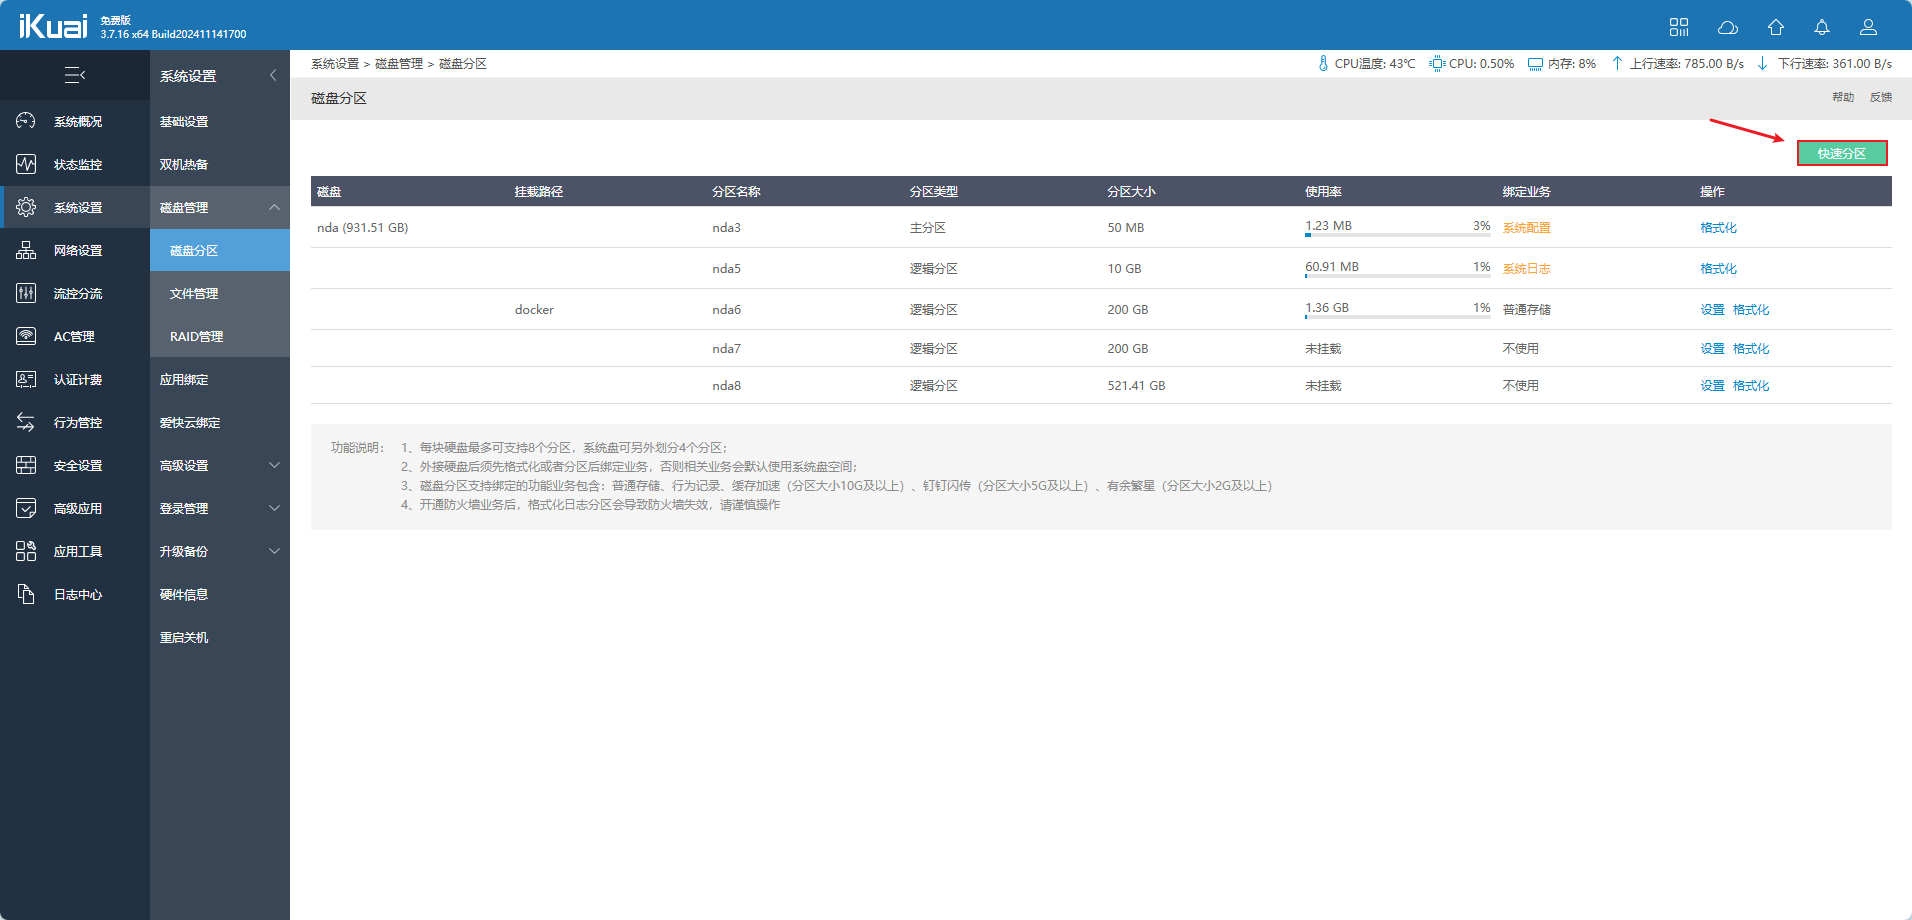Screen dimensions: 1912x920
Task: Go to home via the house icon
Action: [x=1775, y=27]
